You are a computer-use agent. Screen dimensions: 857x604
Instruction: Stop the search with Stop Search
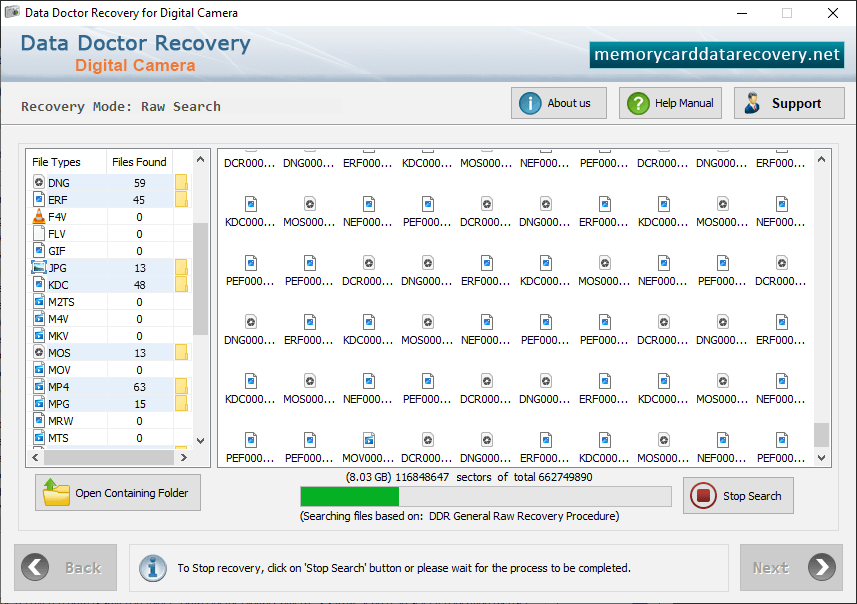[x=738, y=495]
